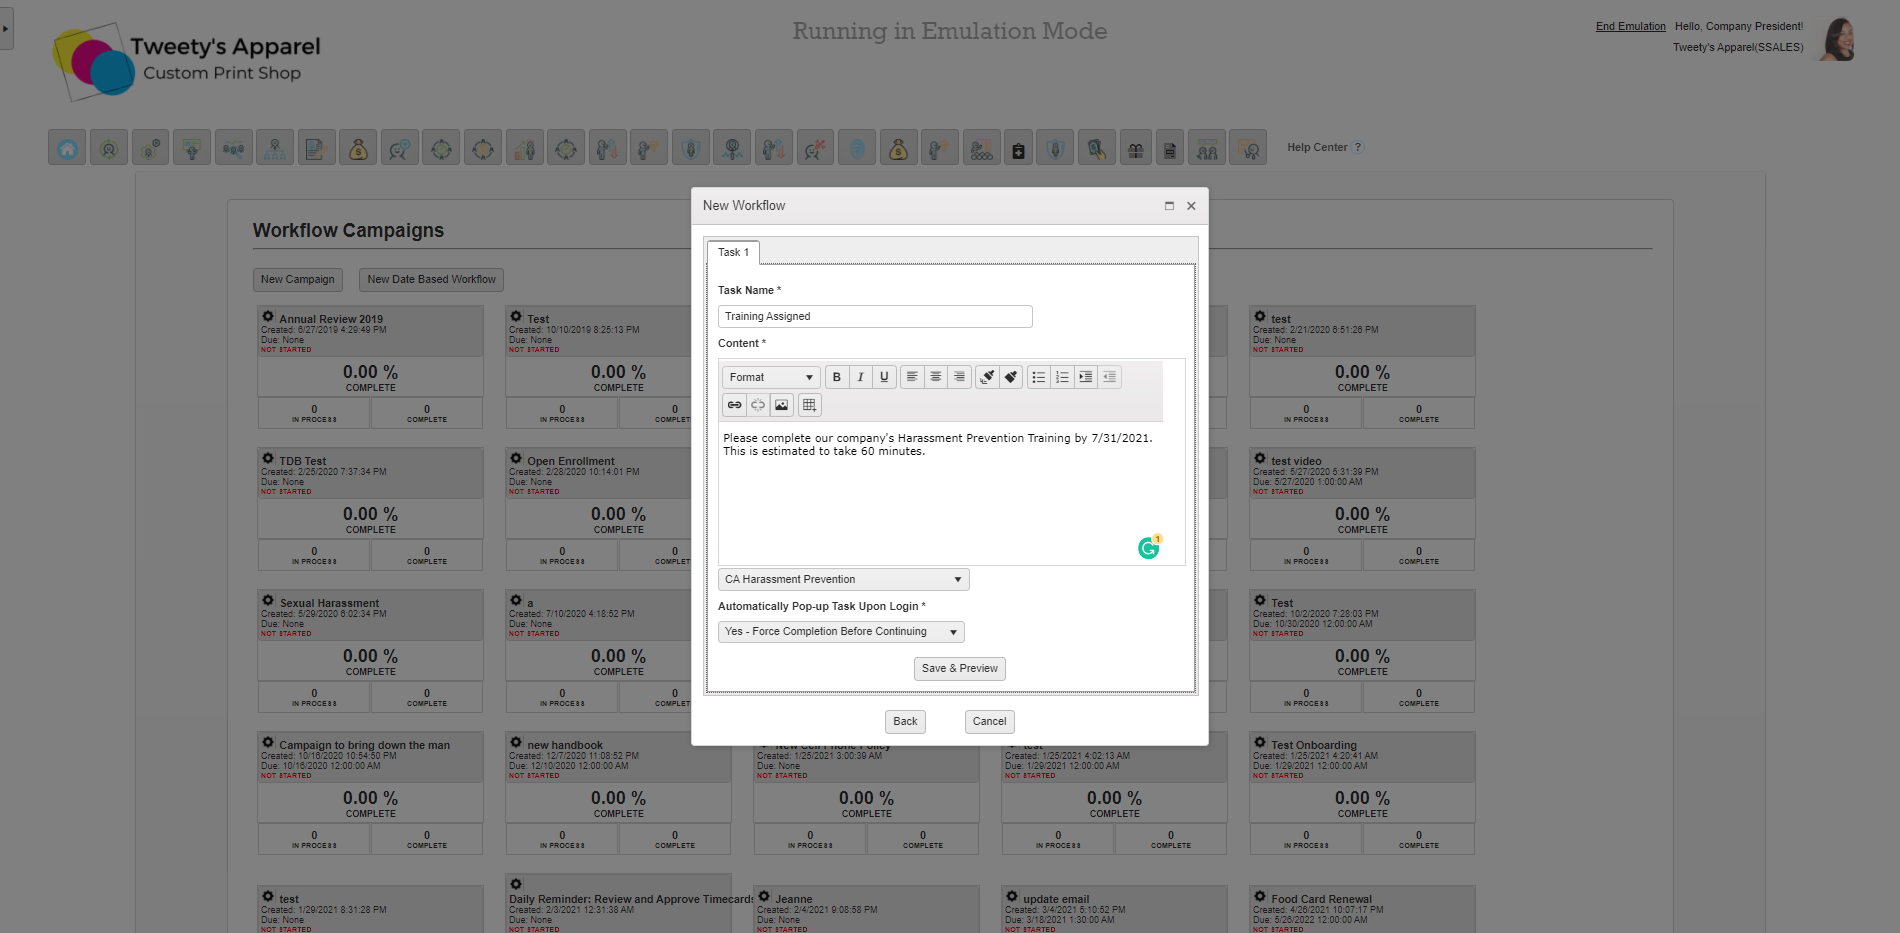Open the Open Enrollment campaign title

(x=571, y=461)
